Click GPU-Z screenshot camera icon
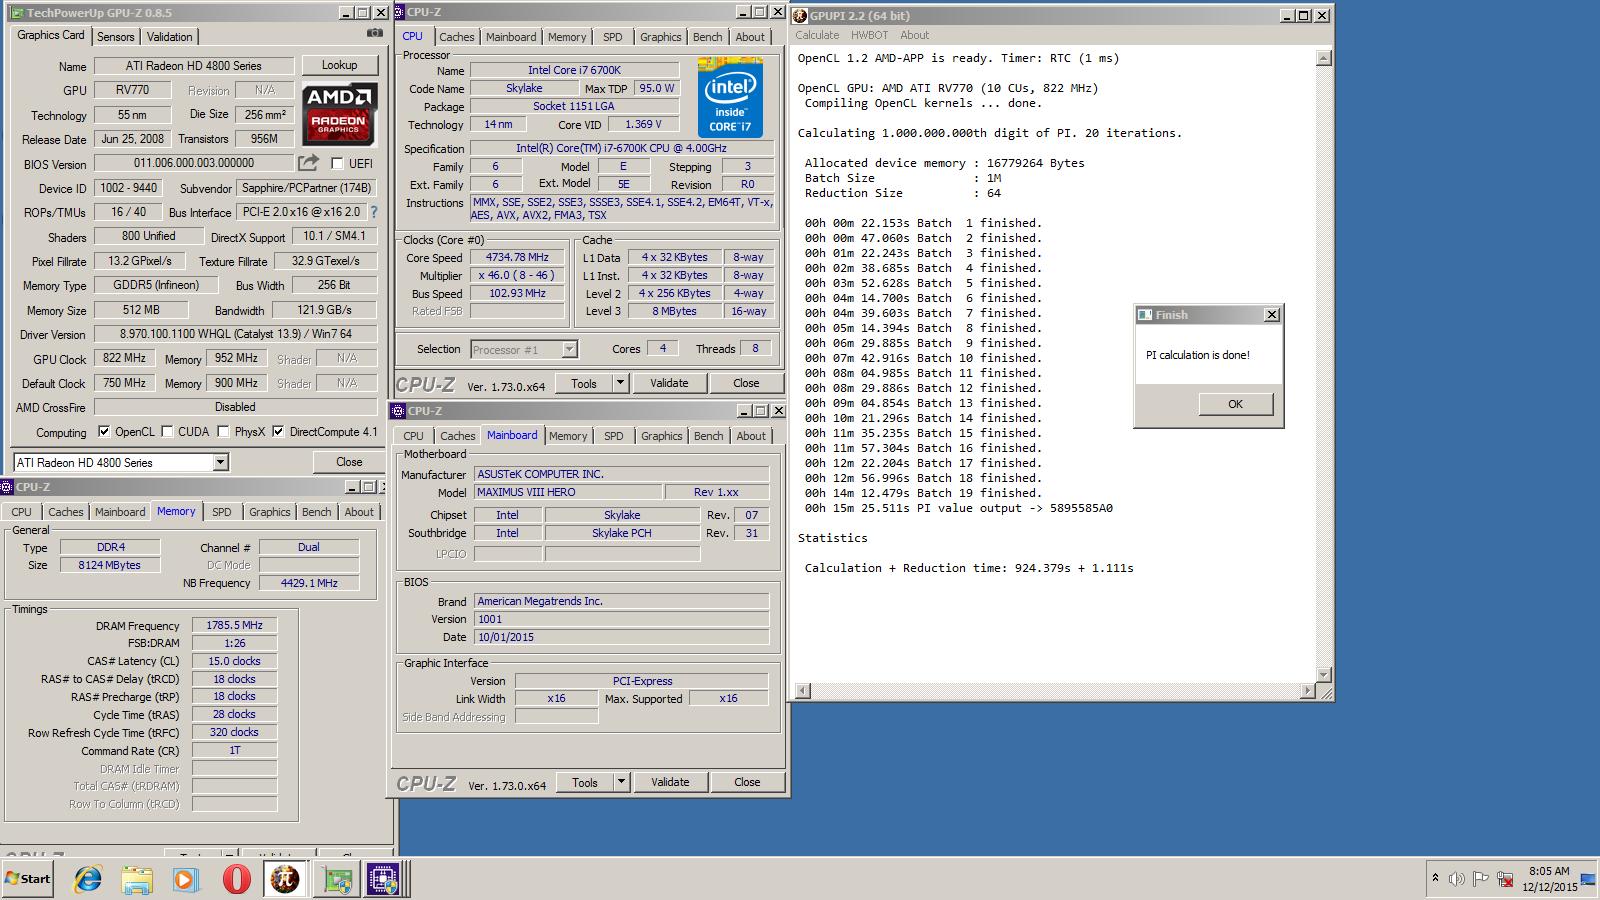The image size is (1600, 900). 374,33
